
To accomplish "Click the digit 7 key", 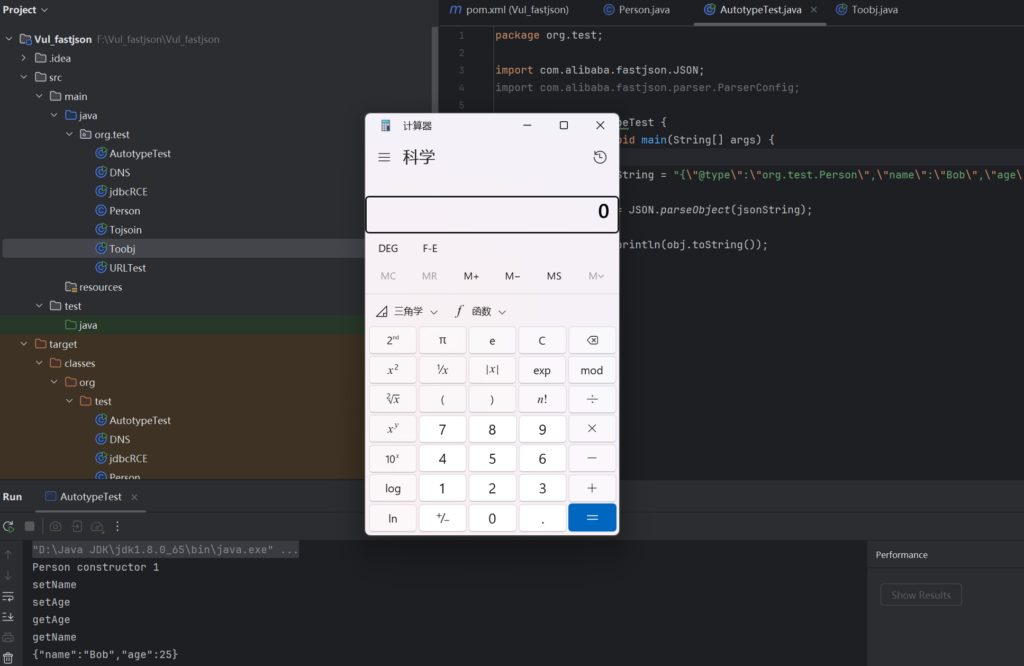I will tap(442, 428).
